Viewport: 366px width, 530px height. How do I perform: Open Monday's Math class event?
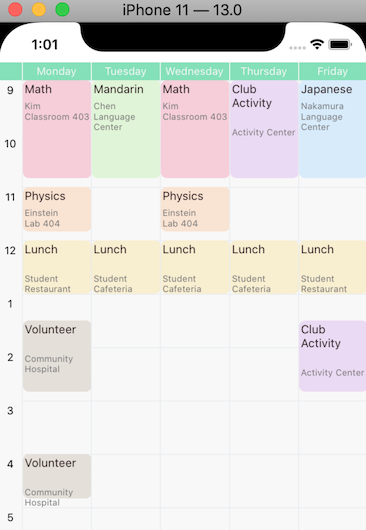pos(57,129)
